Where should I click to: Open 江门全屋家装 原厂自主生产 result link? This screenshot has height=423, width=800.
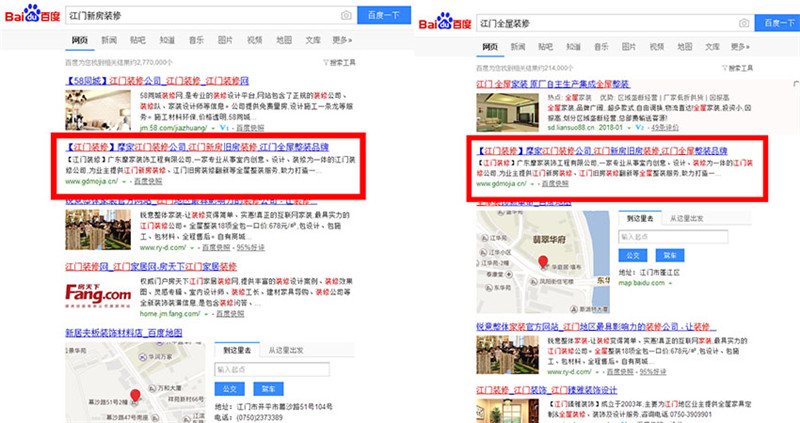(553, 84)
